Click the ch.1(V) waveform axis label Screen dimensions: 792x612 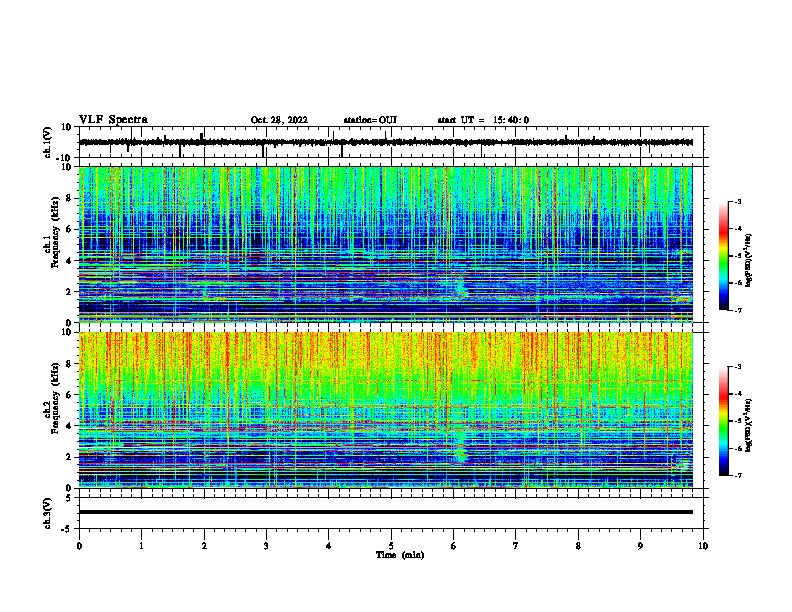pyautogui.click(x=48, y=142)
